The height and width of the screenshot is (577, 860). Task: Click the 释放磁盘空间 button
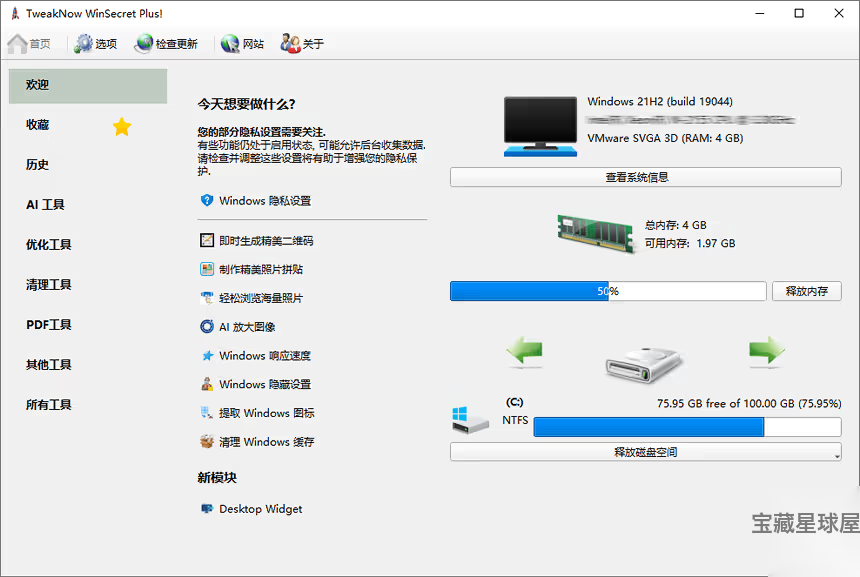coord(646,452)
